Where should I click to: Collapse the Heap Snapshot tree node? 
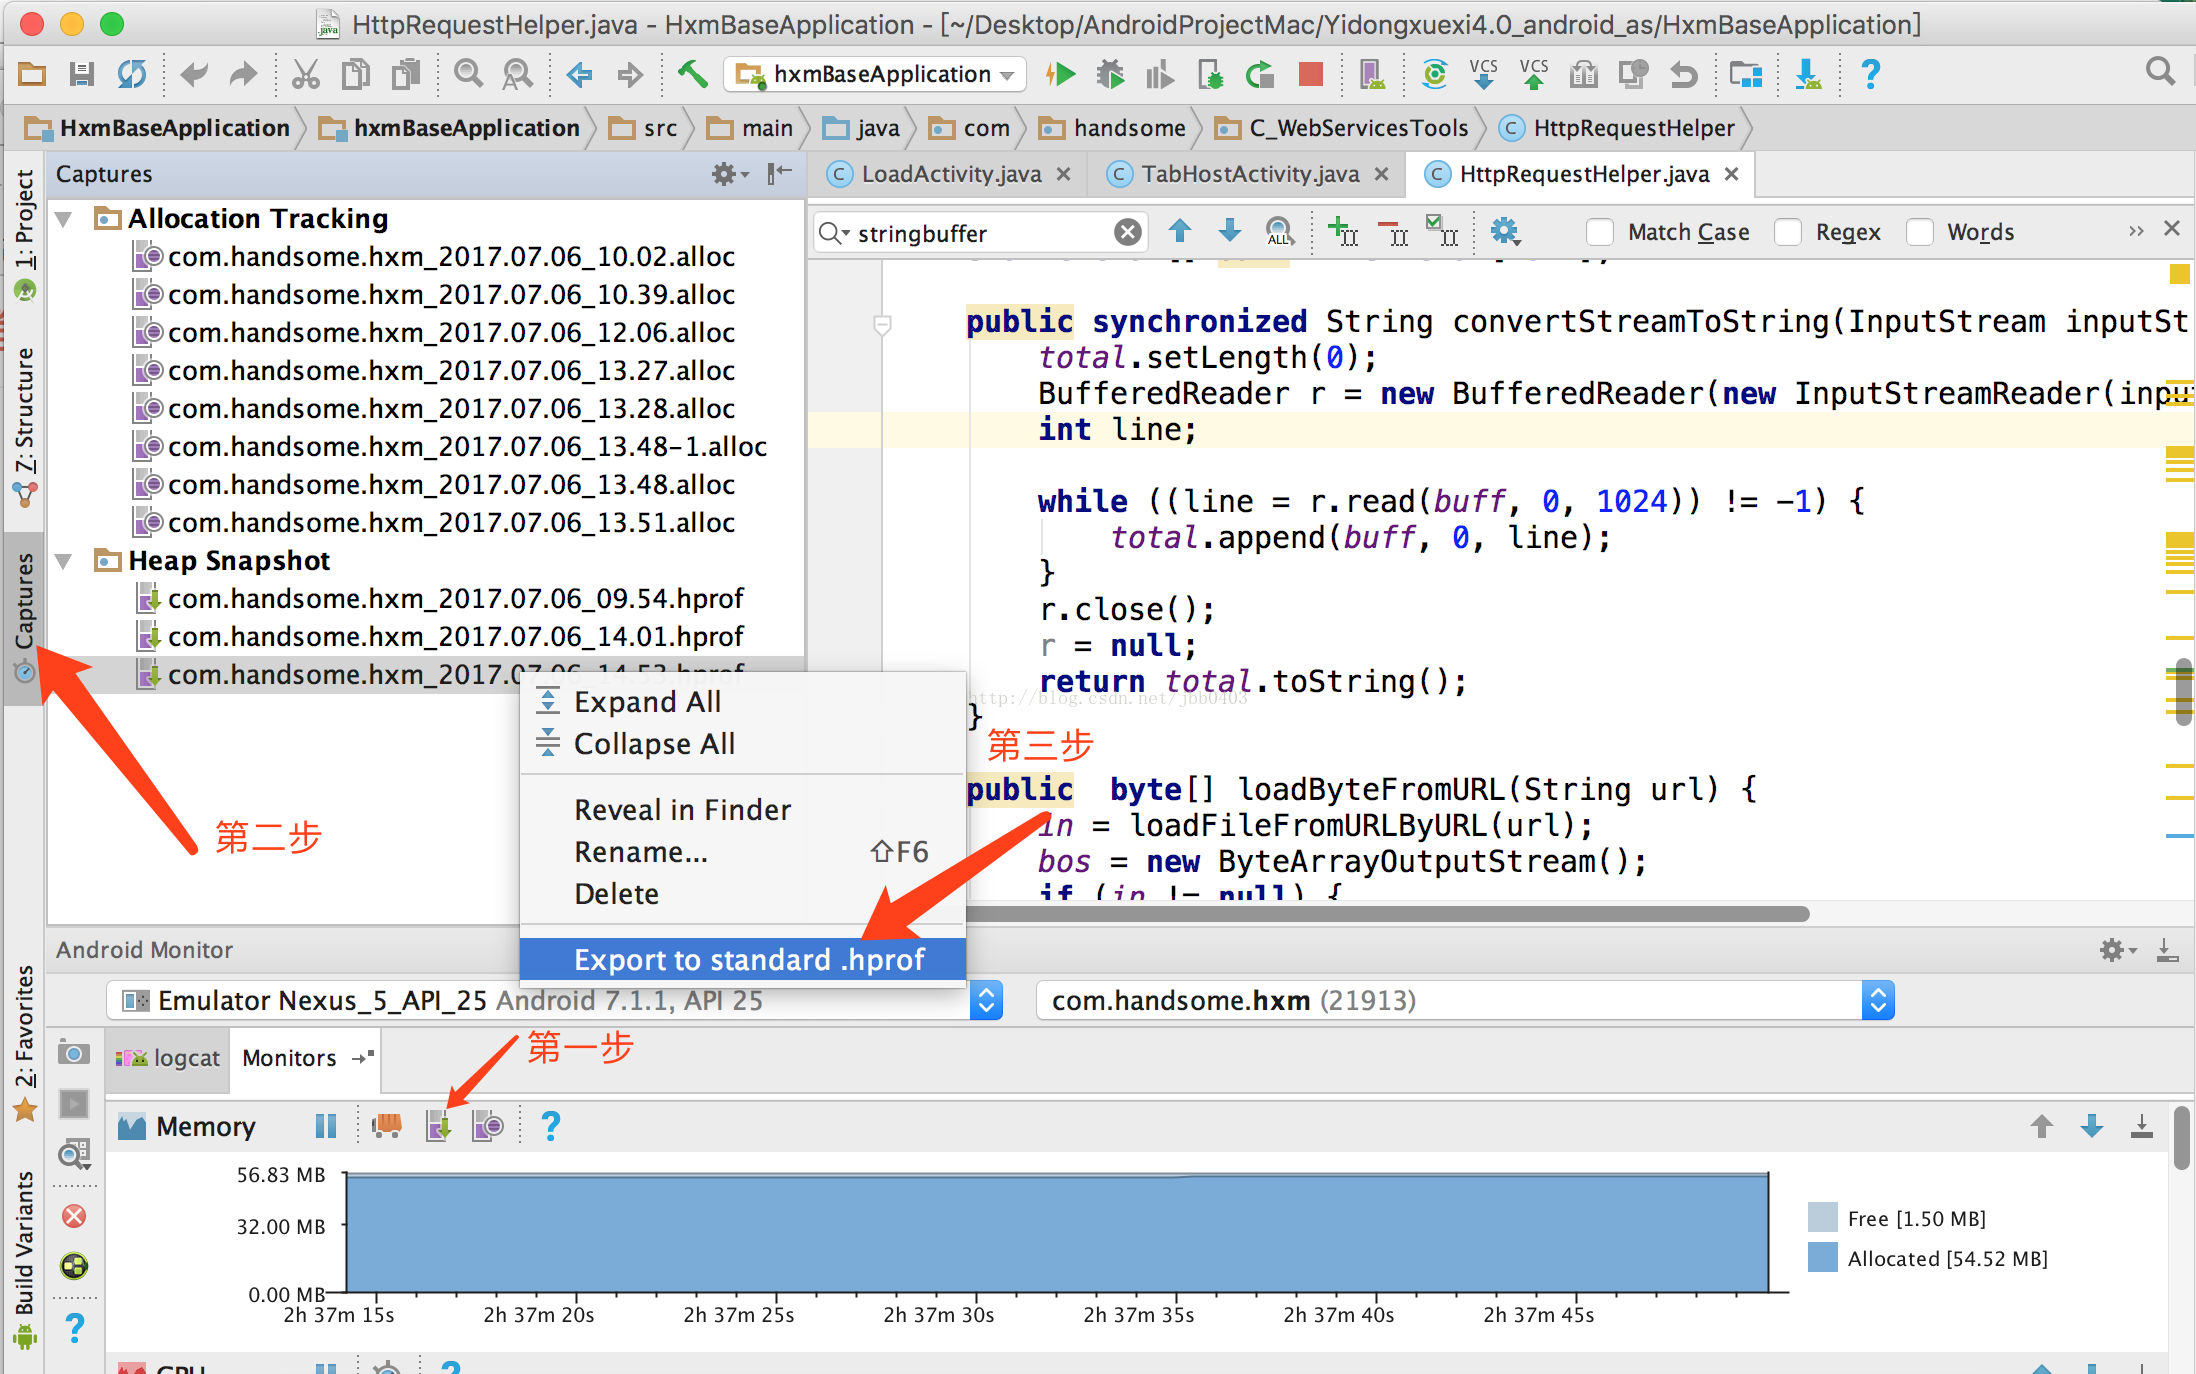(x=65, y=561)
